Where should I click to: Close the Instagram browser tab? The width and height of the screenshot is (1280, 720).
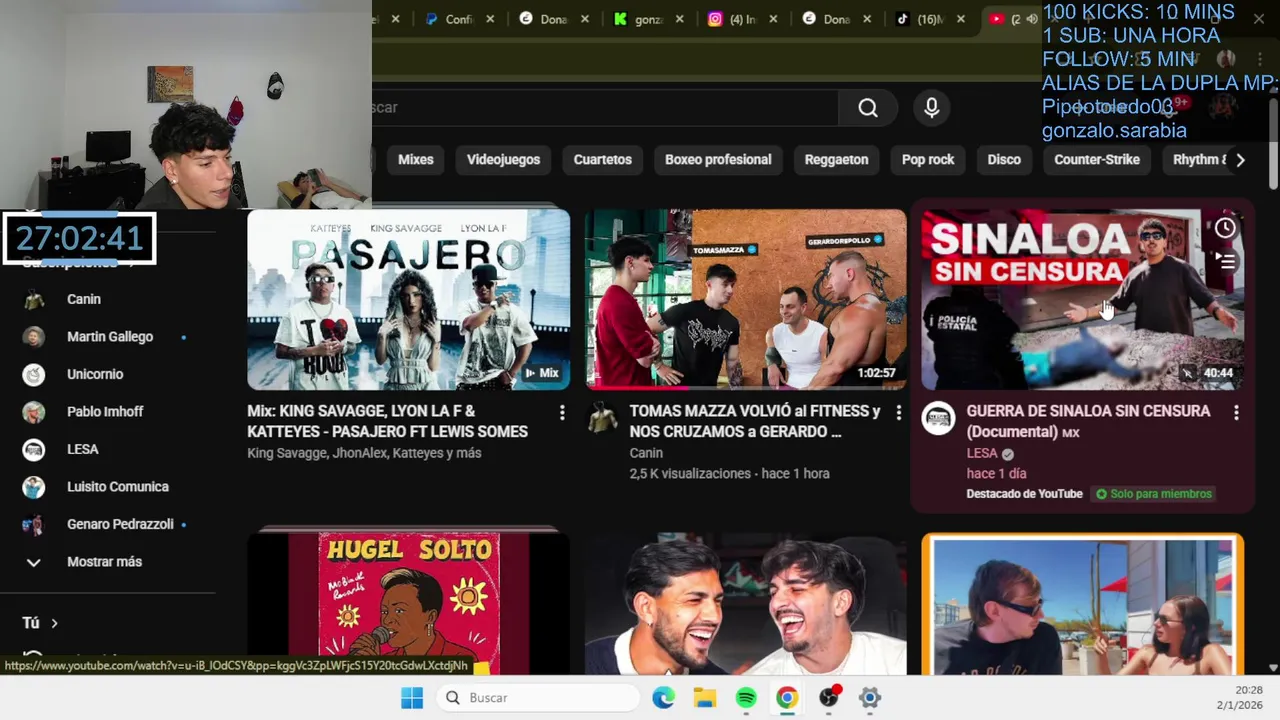tap(773, 19)
